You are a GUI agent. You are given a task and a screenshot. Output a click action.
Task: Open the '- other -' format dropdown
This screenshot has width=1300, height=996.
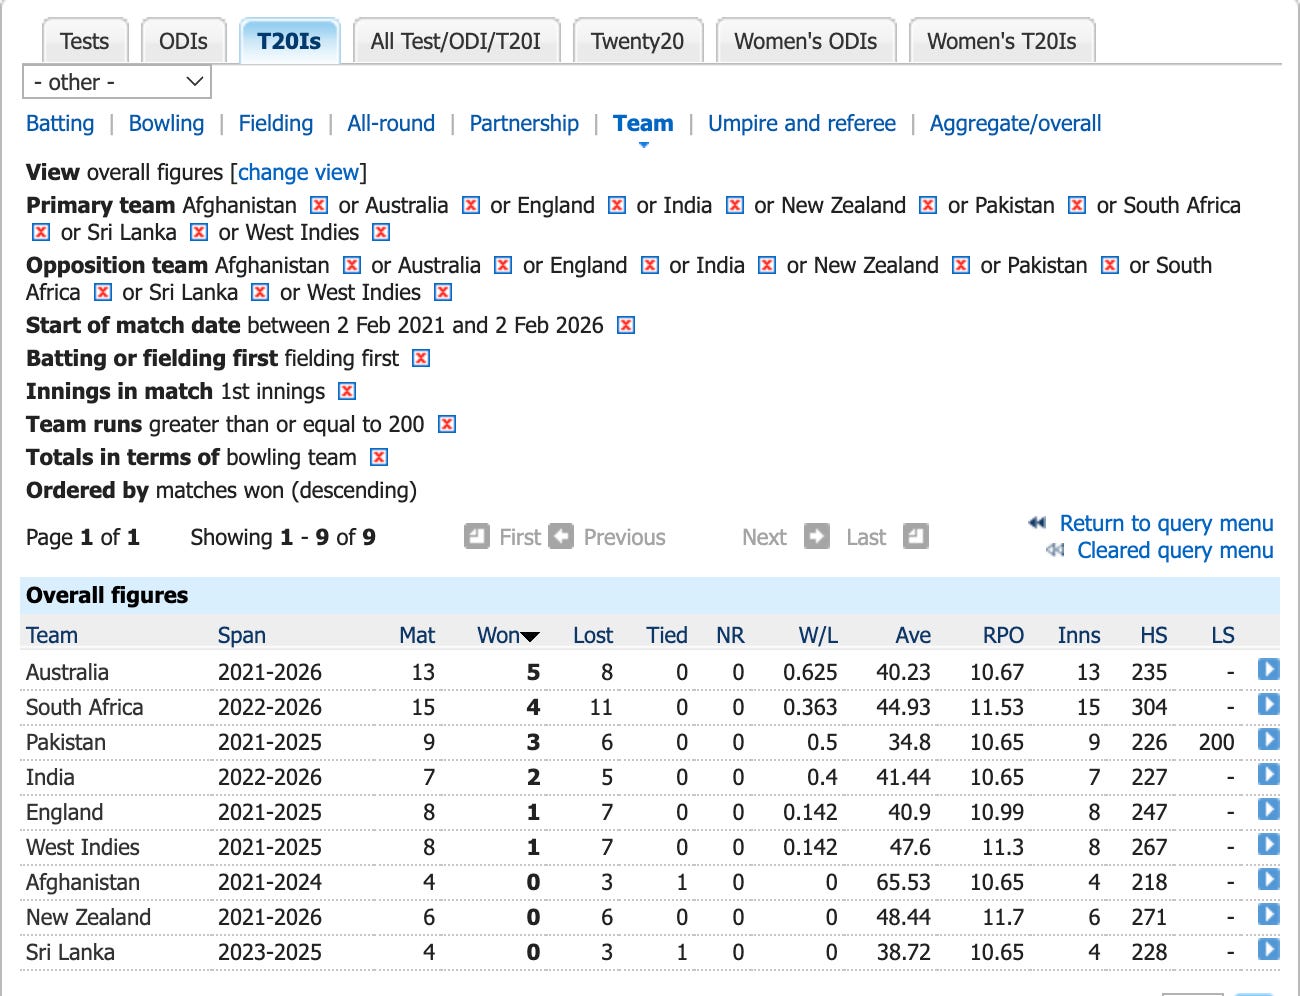(x=117, y=82)
